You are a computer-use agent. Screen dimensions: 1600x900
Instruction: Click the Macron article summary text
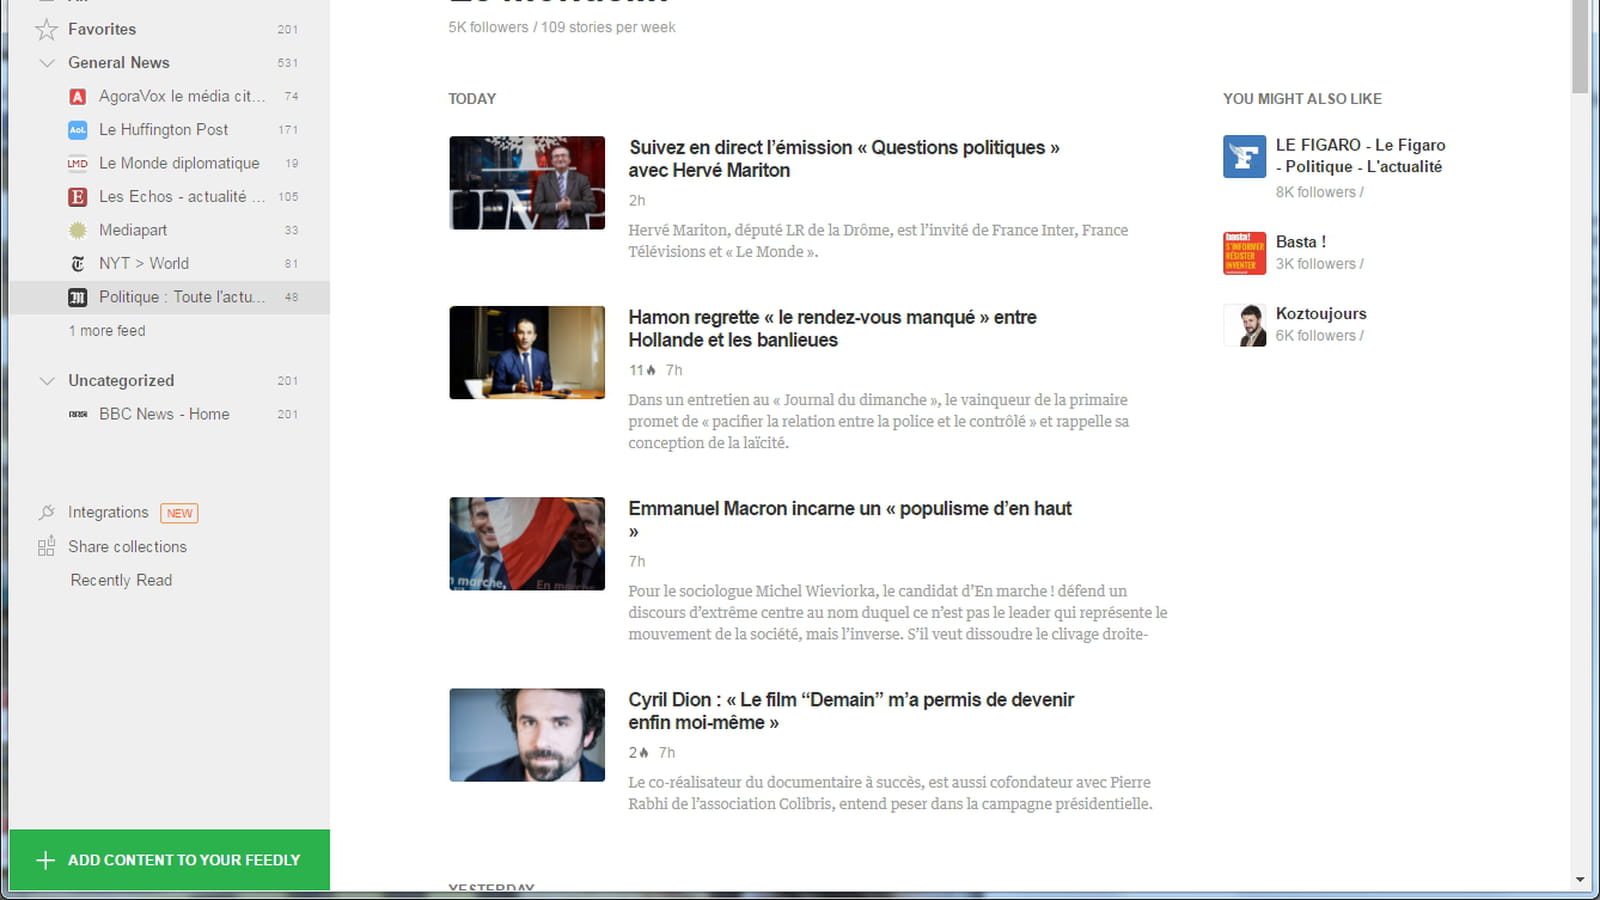click(897, 612)
